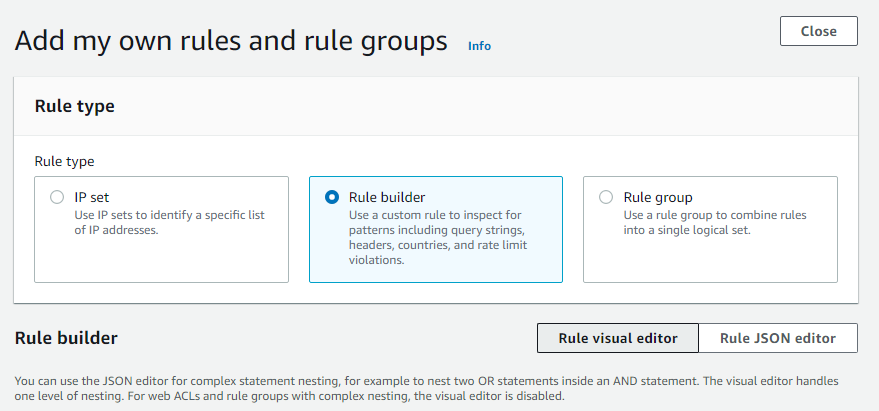Click the paragraph explaining JSON editor nesting
Screen dimensions: 879x411
[x=427, y=389]
